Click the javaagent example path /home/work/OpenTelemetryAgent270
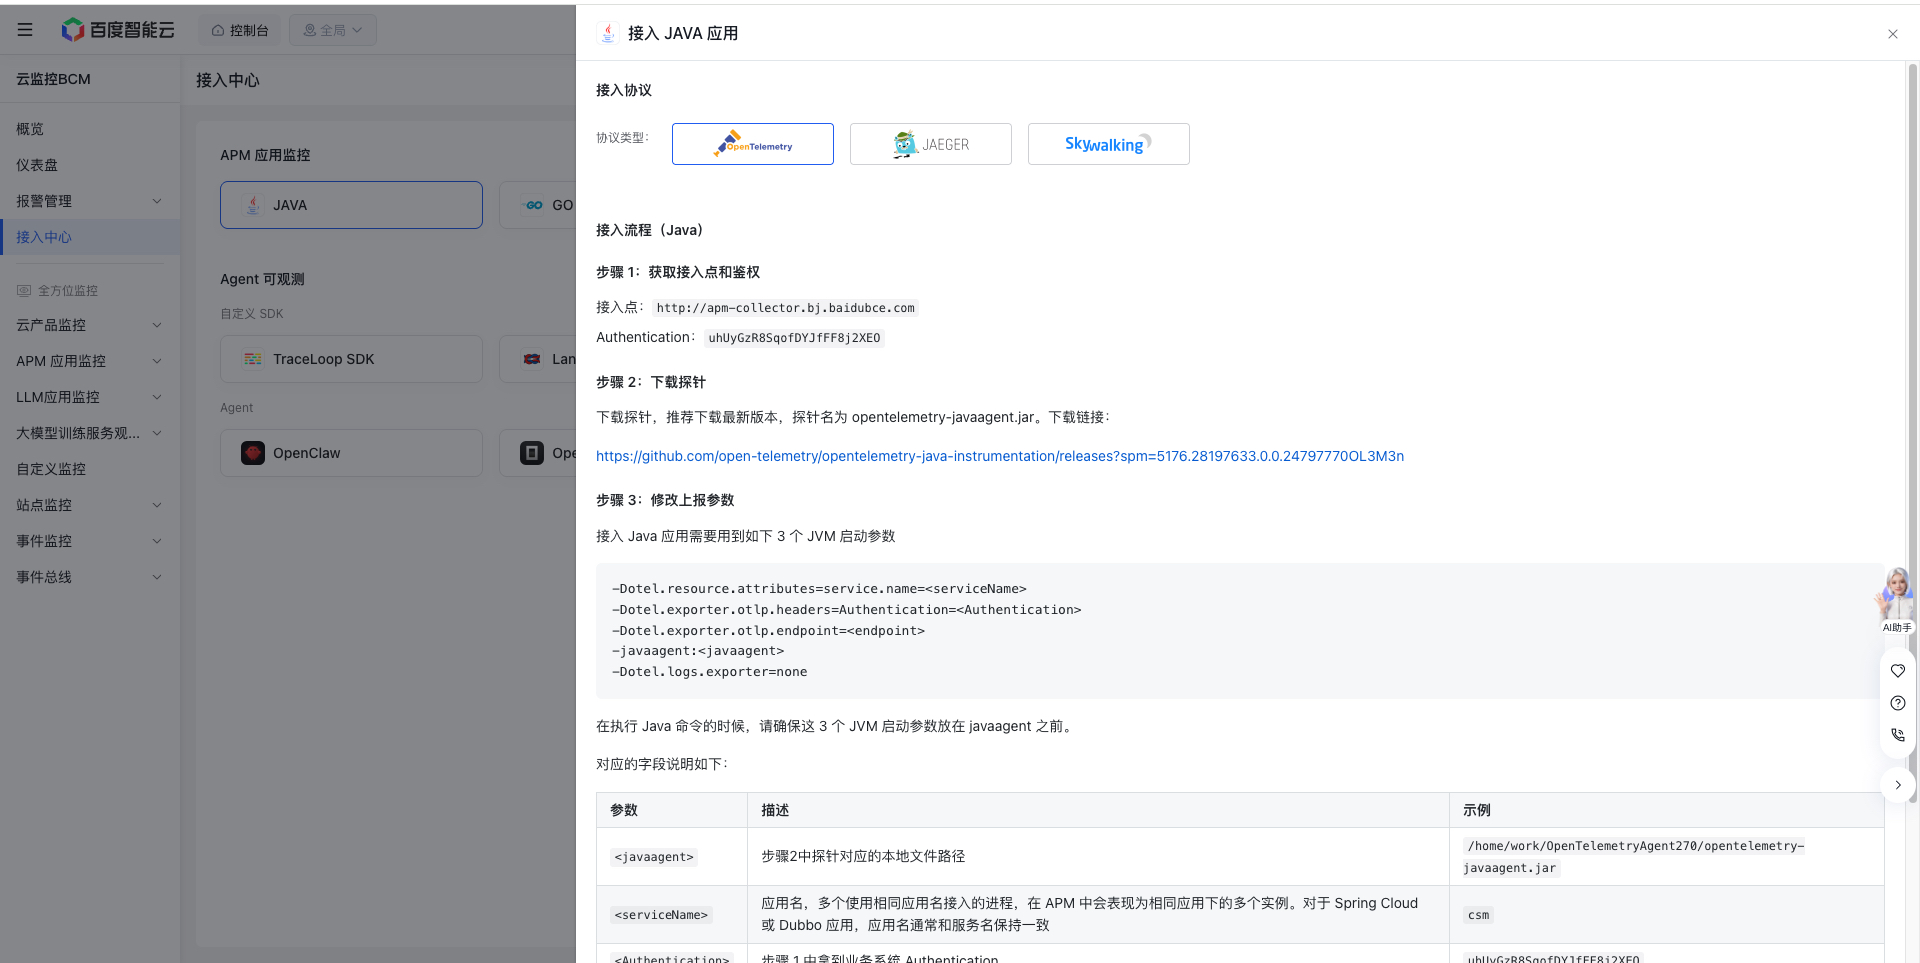 pyautogui.click(x=1634, y=857)
